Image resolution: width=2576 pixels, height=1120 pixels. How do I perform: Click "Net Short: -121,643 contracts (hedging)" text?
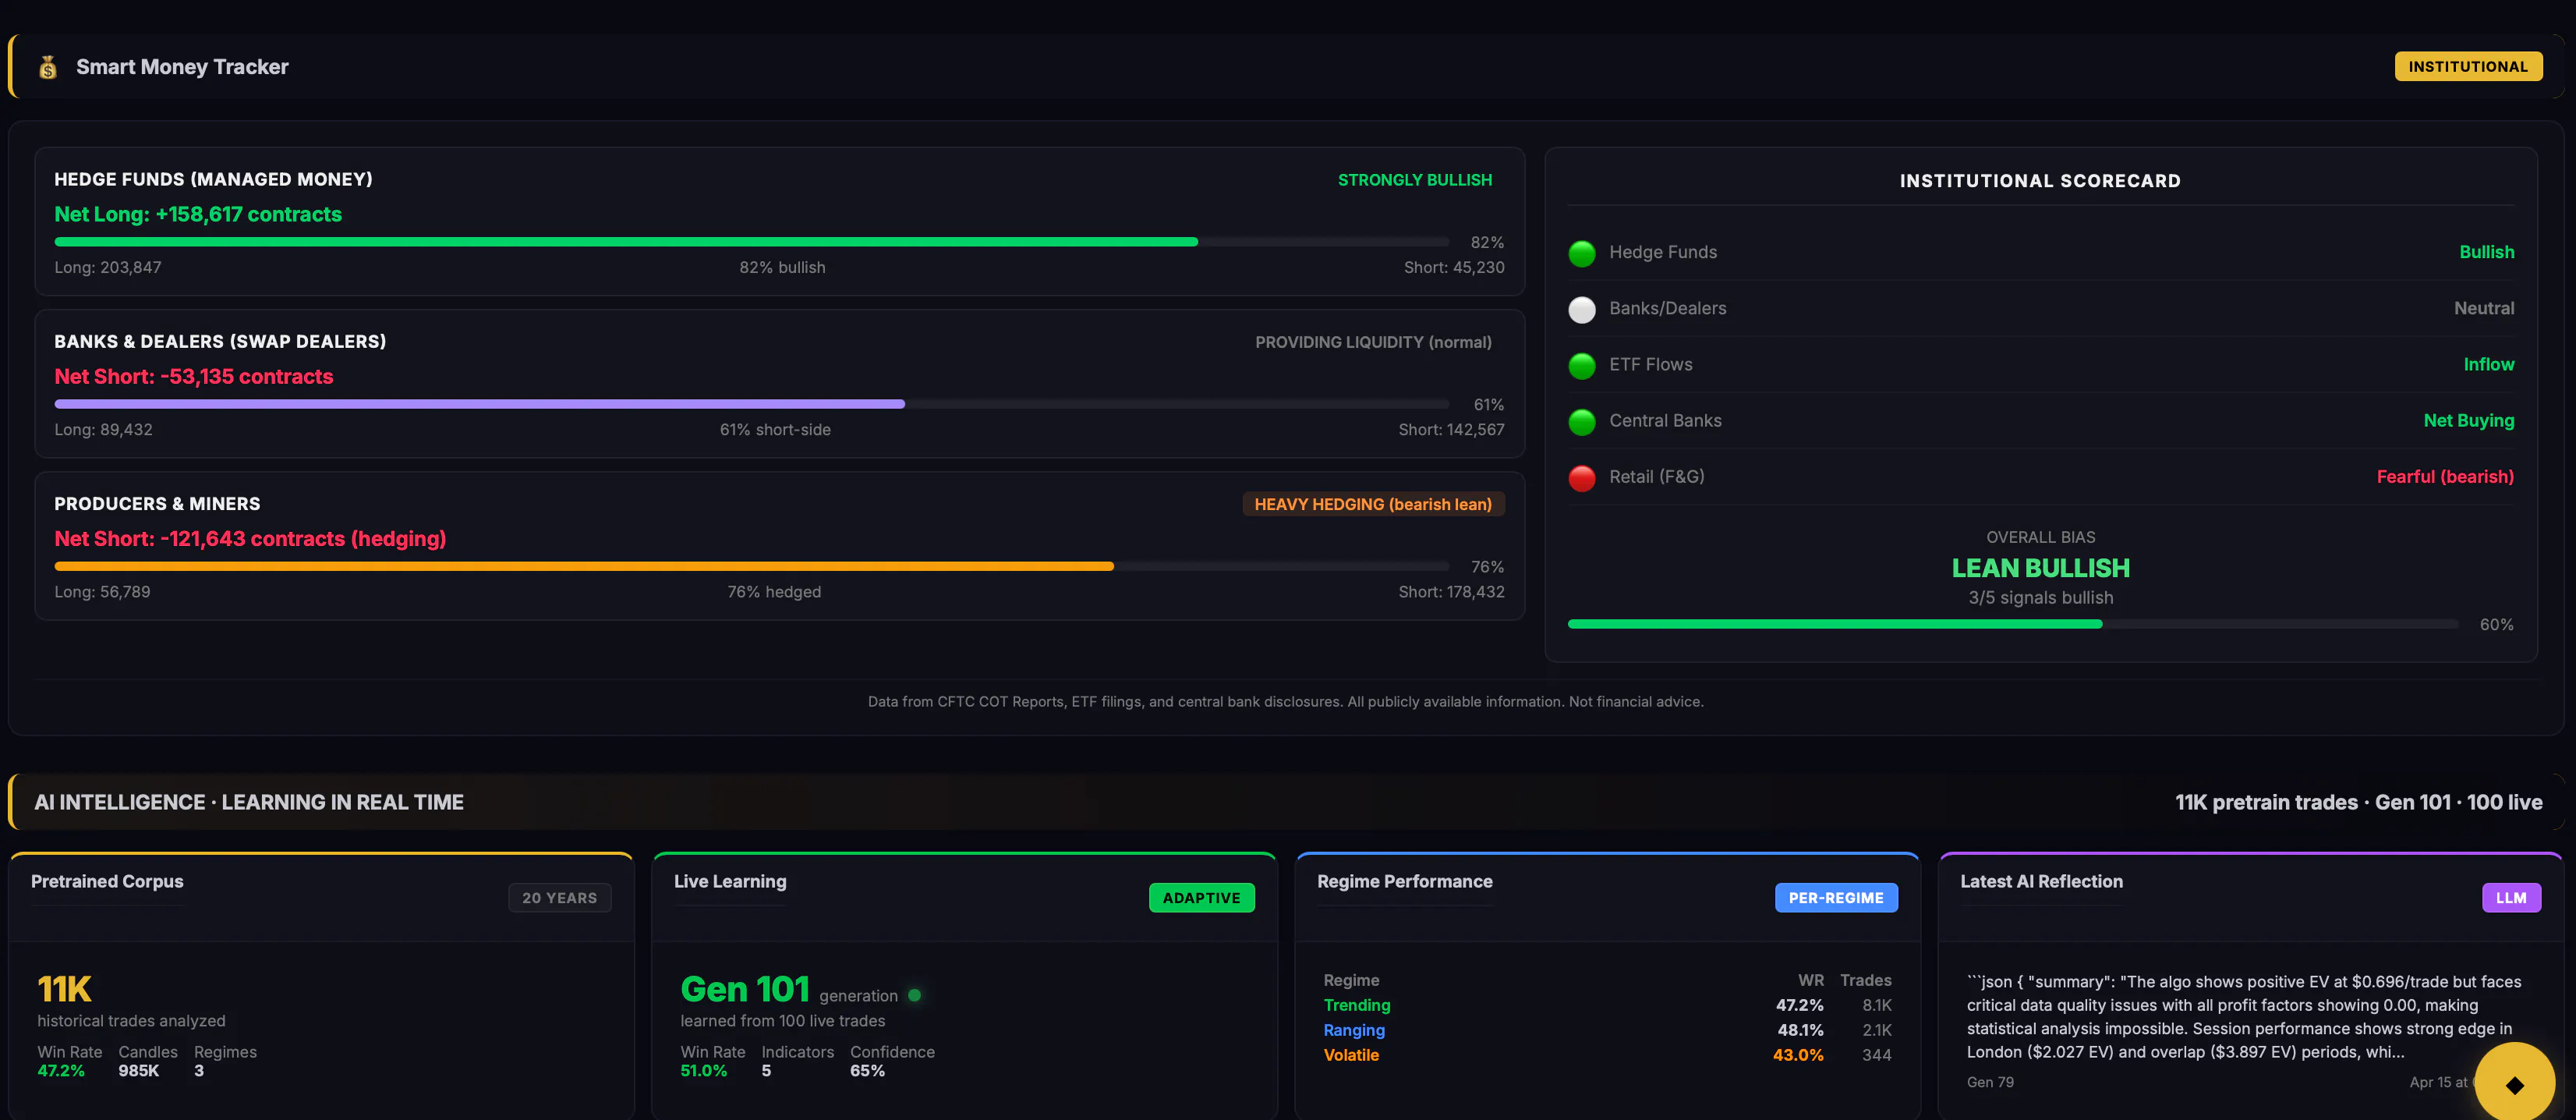point(250,538)
